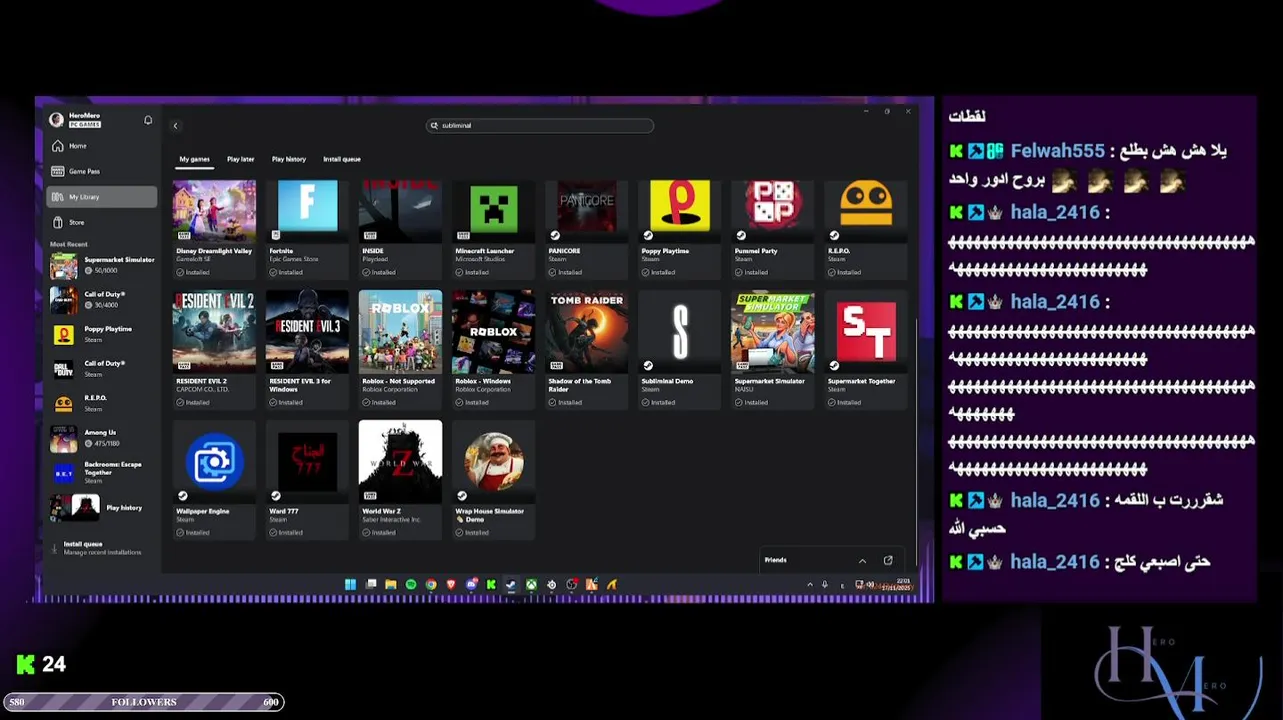The width and height of the screenshot is (1283, 720).
Task: Switch to Play later tab
Action: coord(240,159)
